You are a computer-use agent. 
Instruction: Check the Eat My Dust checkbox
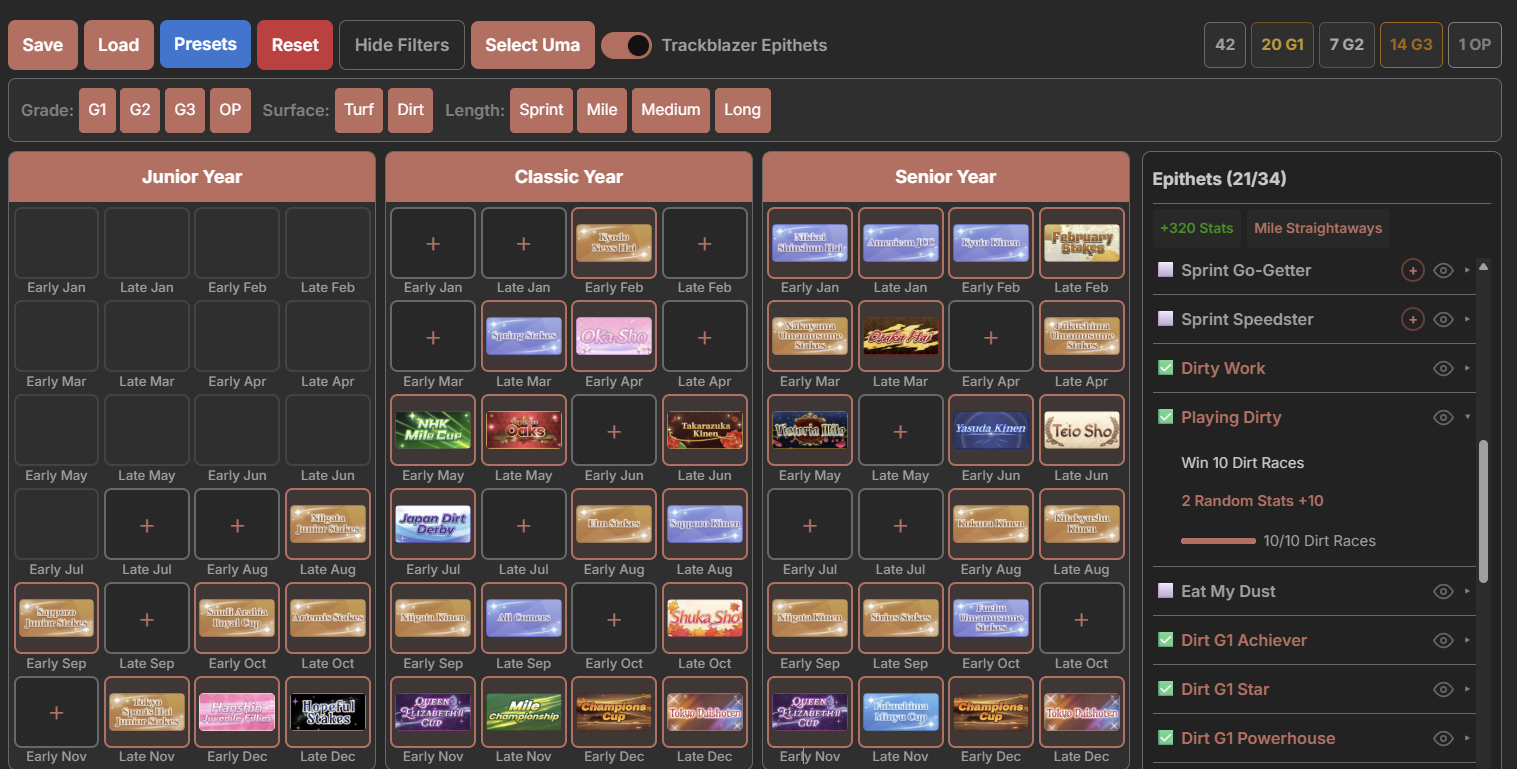pyautogui.click(x=1165, y=591)
